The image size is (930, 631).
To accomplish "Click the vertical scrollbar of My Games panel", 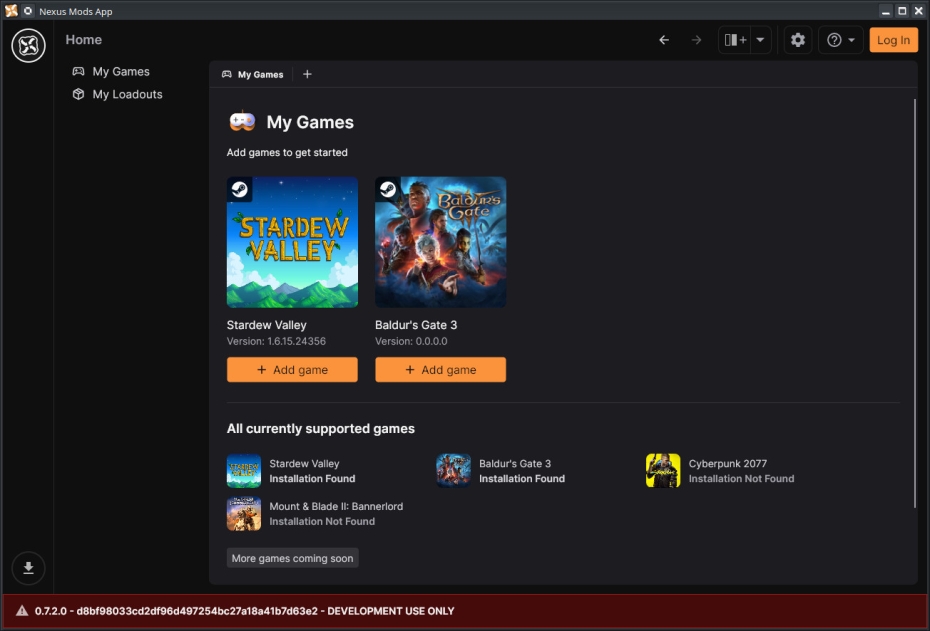I will point(915,302).
